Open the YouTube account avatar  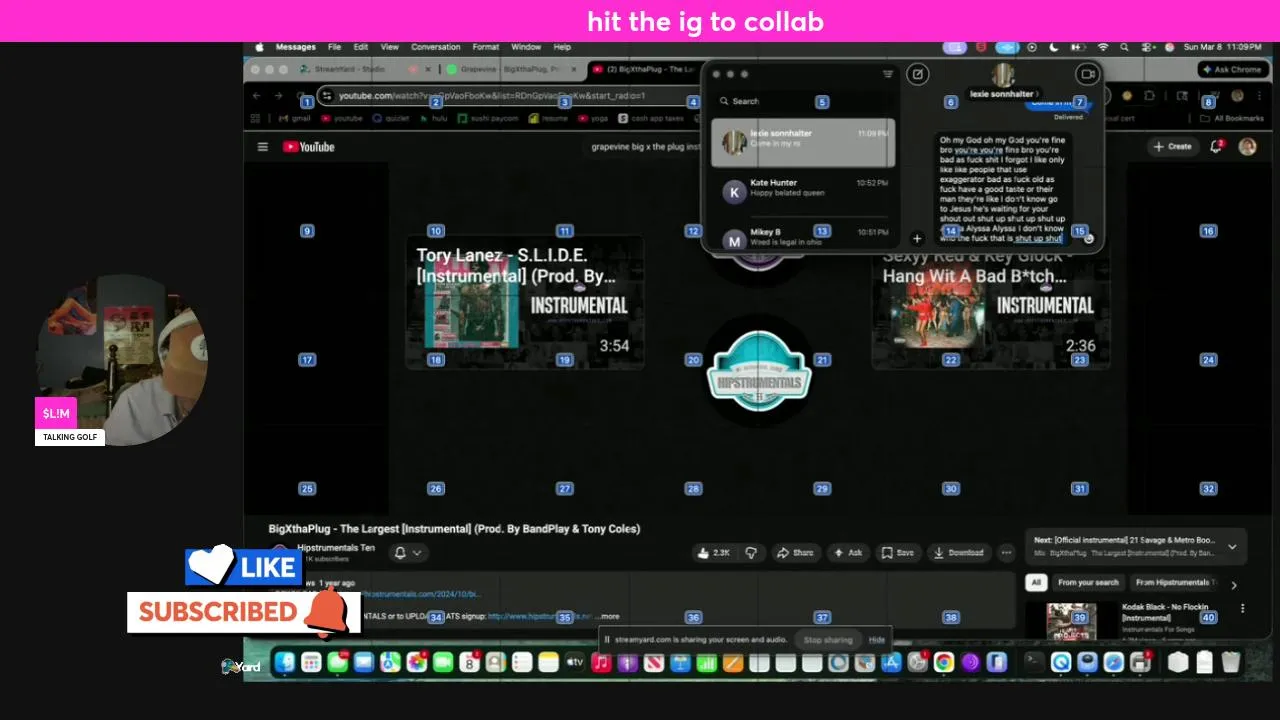[x=1247, y=146]
